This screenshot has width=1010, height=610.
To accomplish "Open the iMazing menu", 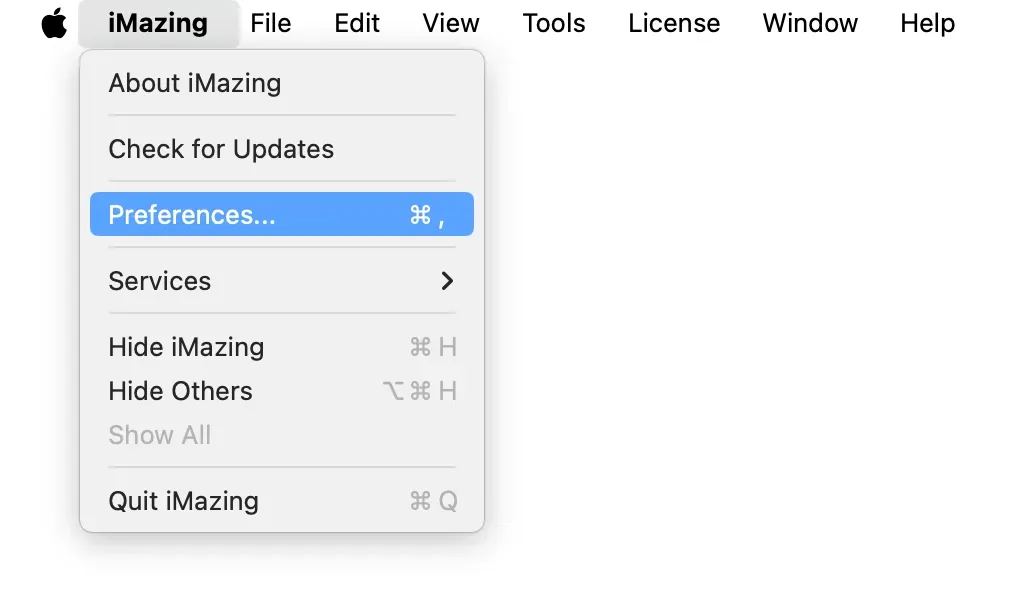I will click(x=157, y=23).
